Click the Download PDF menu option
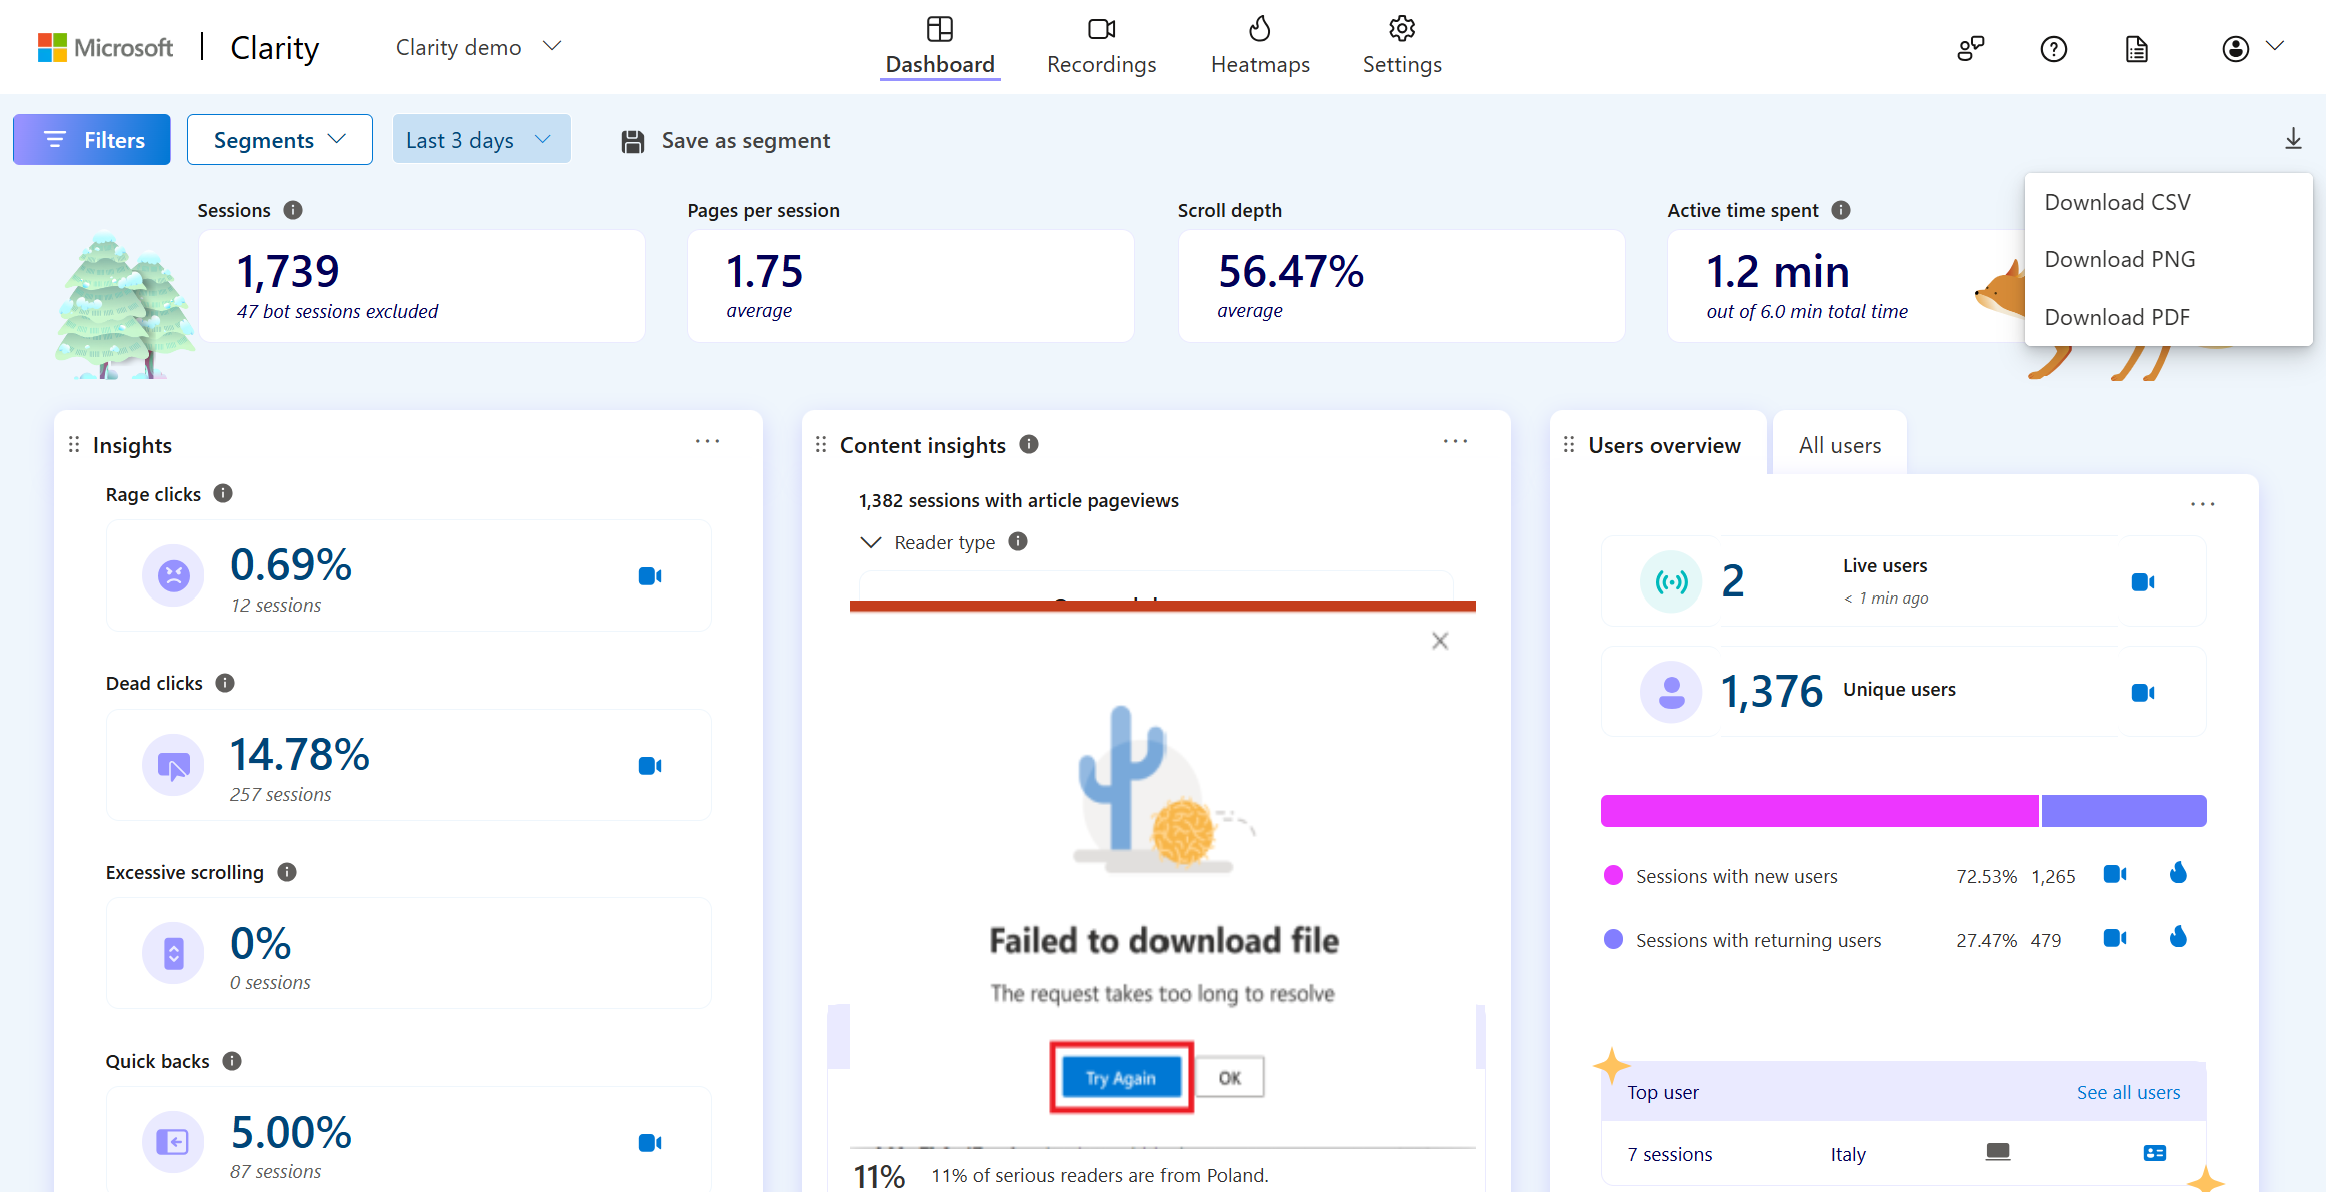 tap(2116, 316)
